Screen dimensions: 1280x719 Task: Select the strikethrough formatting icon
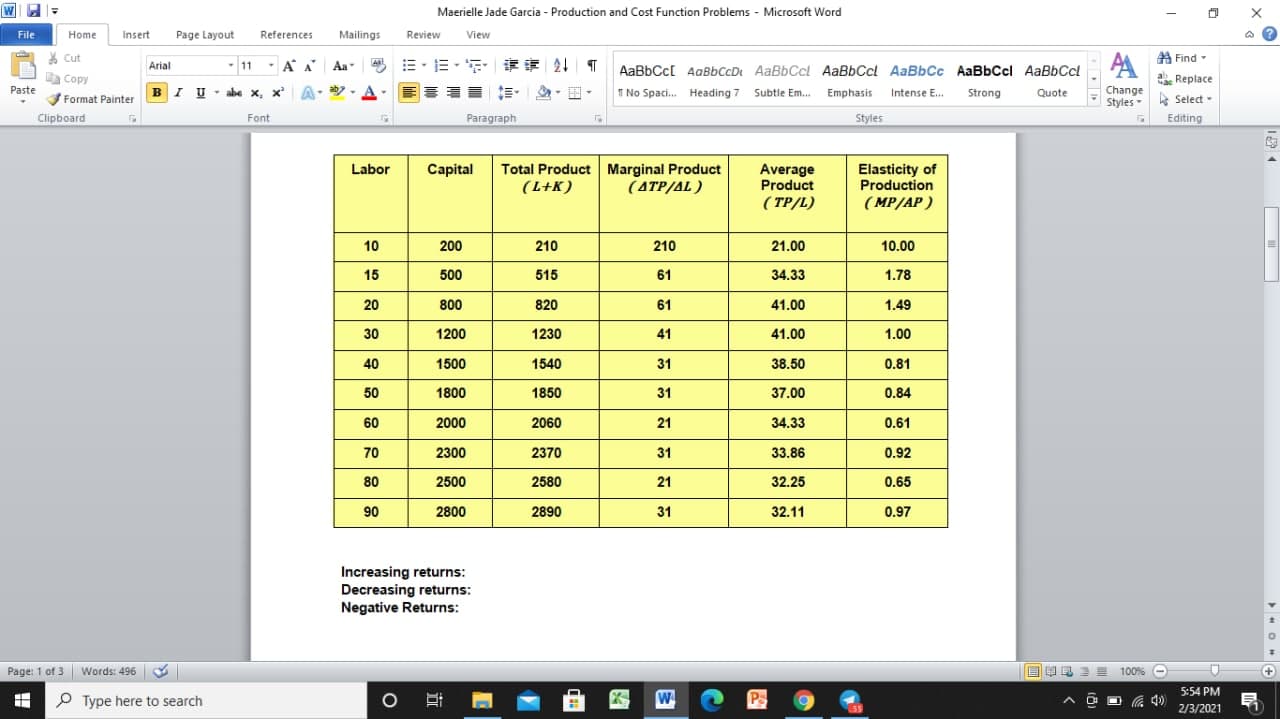pyautogui.click(x=233, y=92)
